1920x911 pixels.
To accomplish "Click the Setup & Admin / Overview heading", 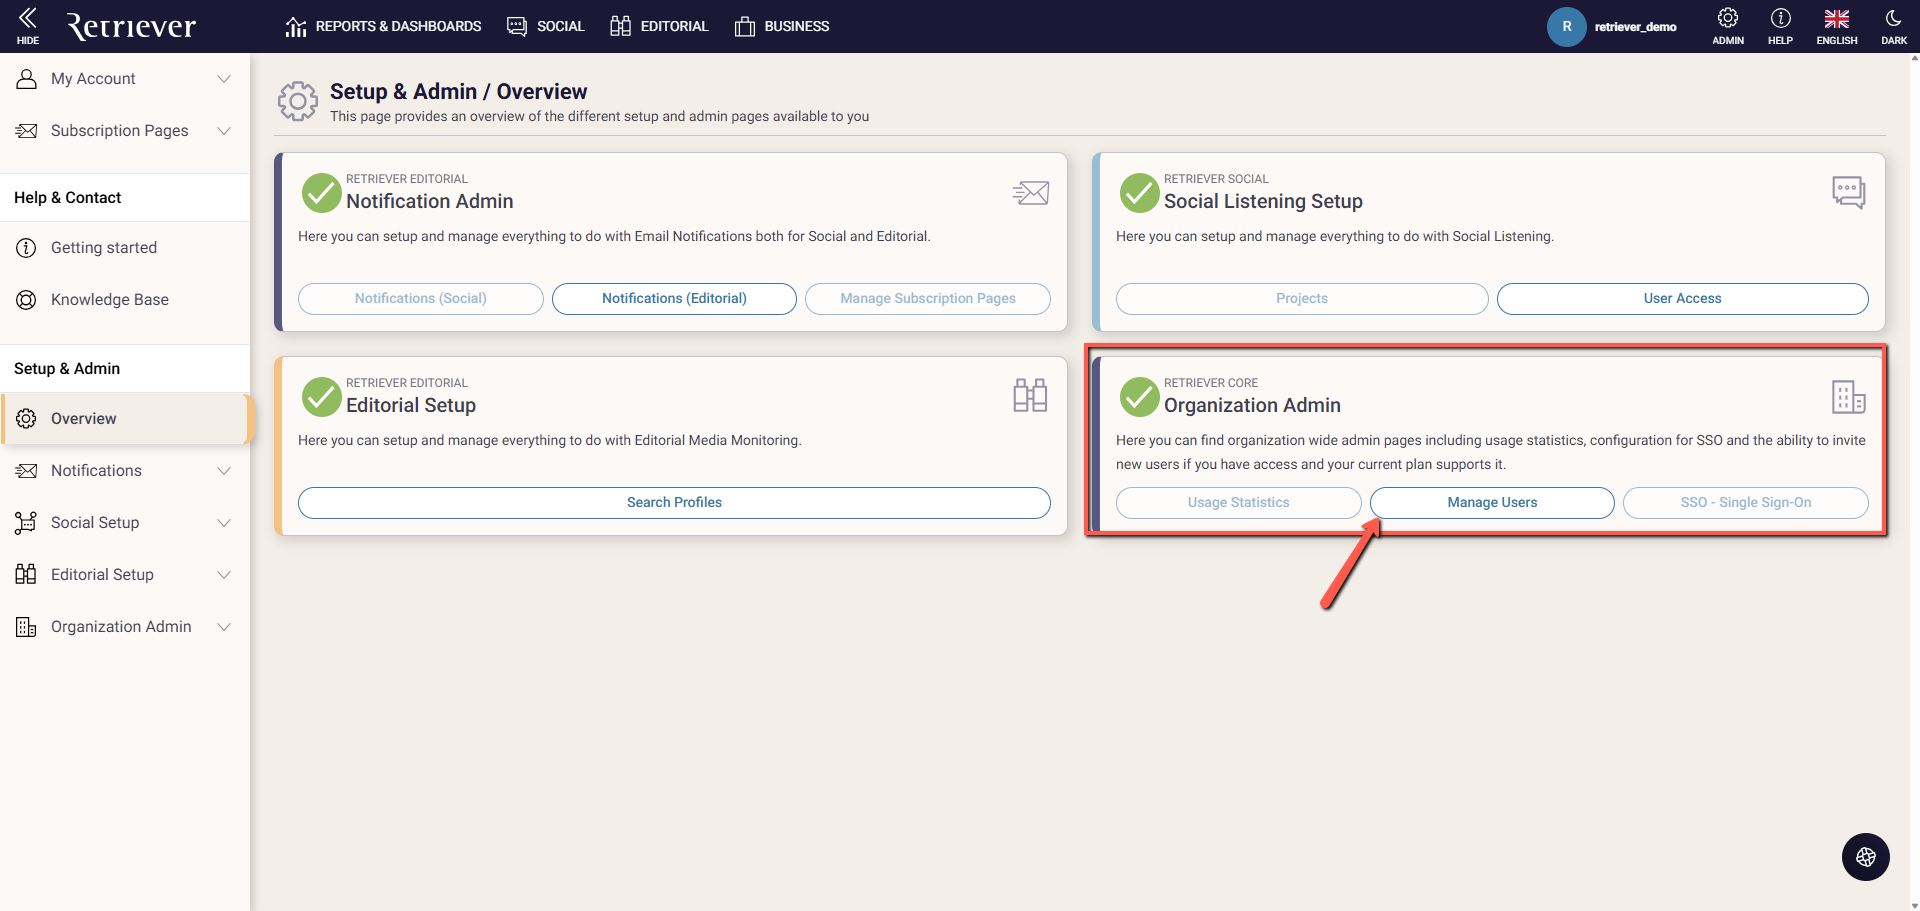I will pos(459,92).
